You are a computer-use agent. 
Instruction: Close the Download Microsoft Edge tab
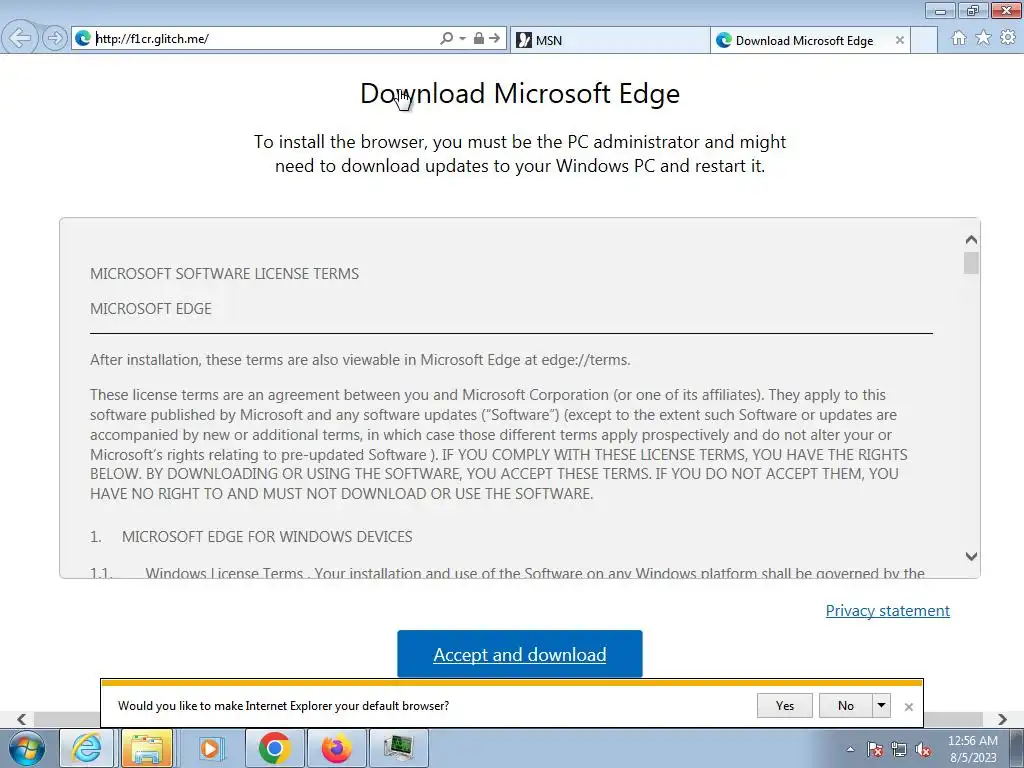pyautogui.click(x=899, y=40)
